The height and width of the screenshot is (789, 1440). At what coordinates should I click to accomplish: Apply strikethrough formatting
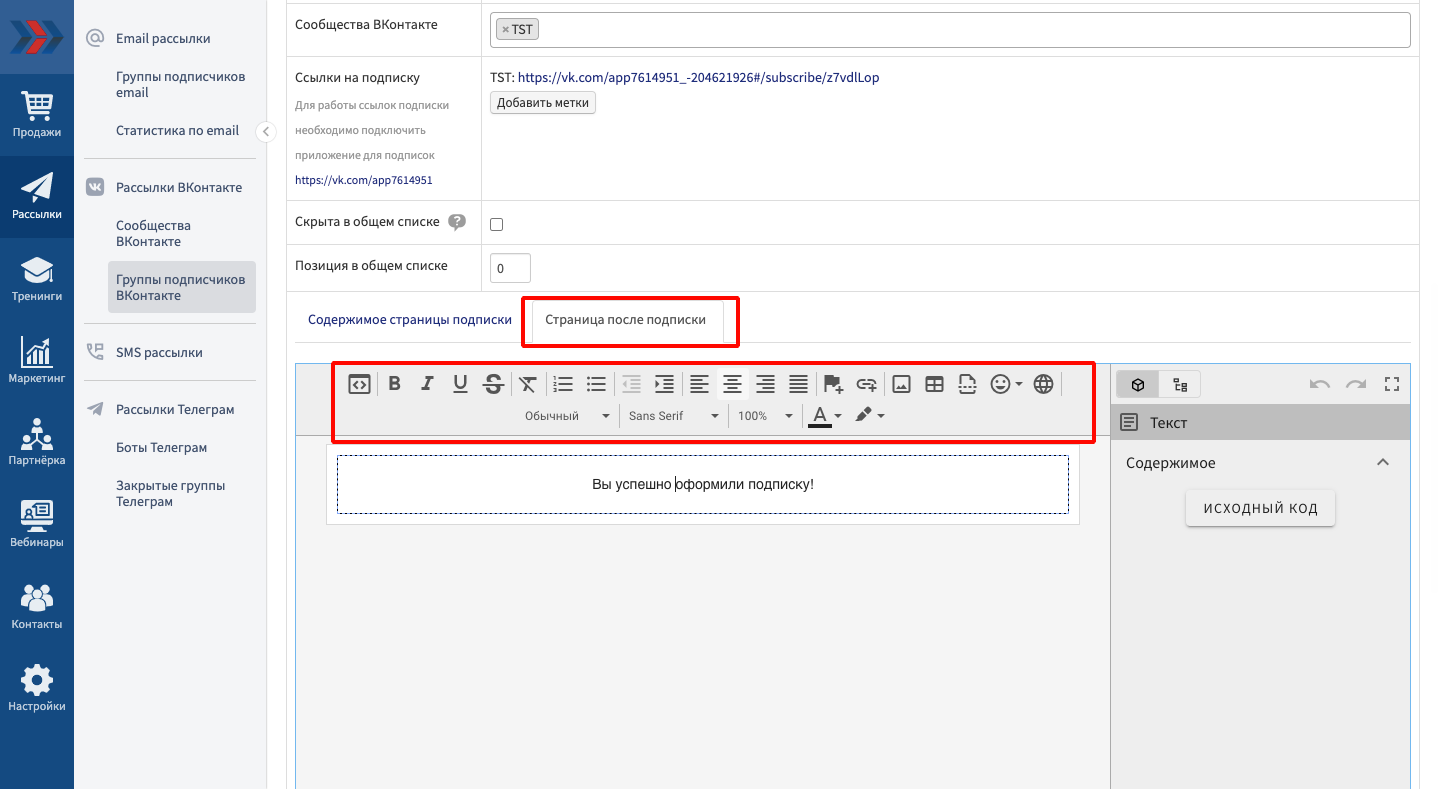coord(493,383)
